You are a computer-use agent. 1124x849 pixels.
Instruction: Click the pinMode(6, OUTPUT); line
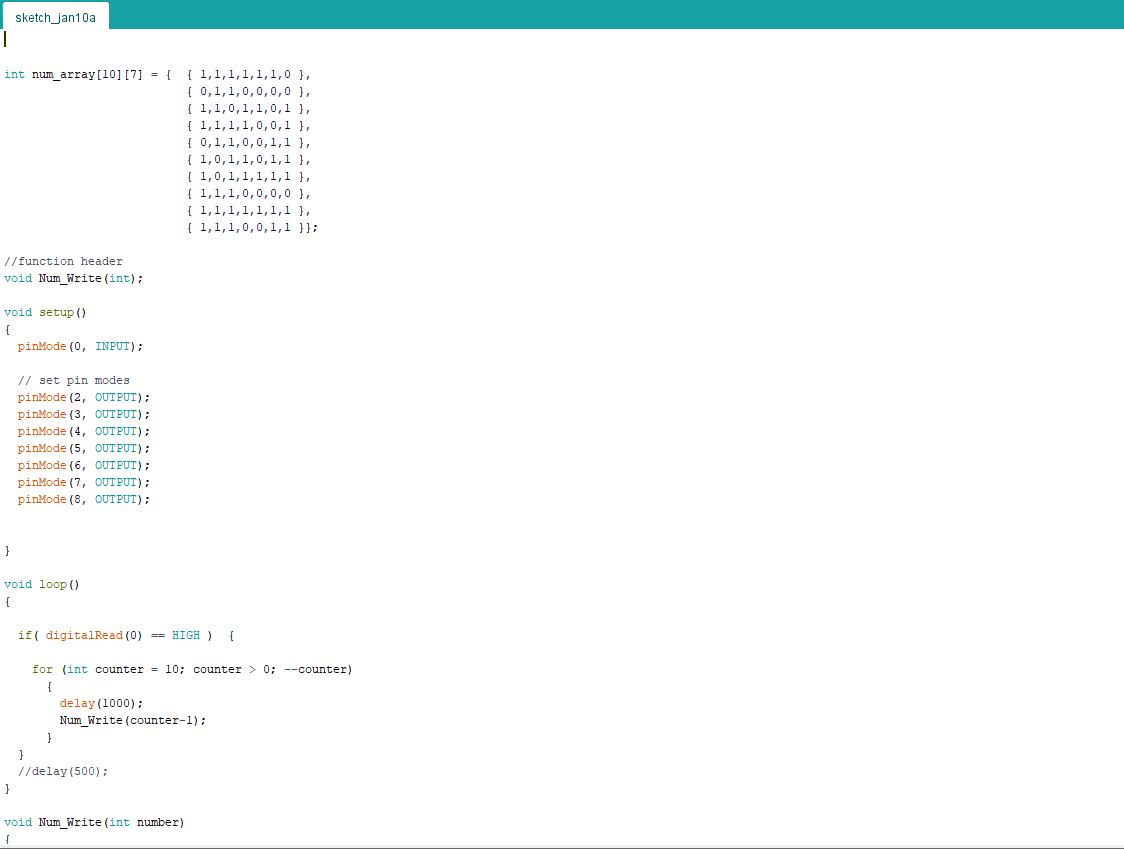tap(84, 465)
